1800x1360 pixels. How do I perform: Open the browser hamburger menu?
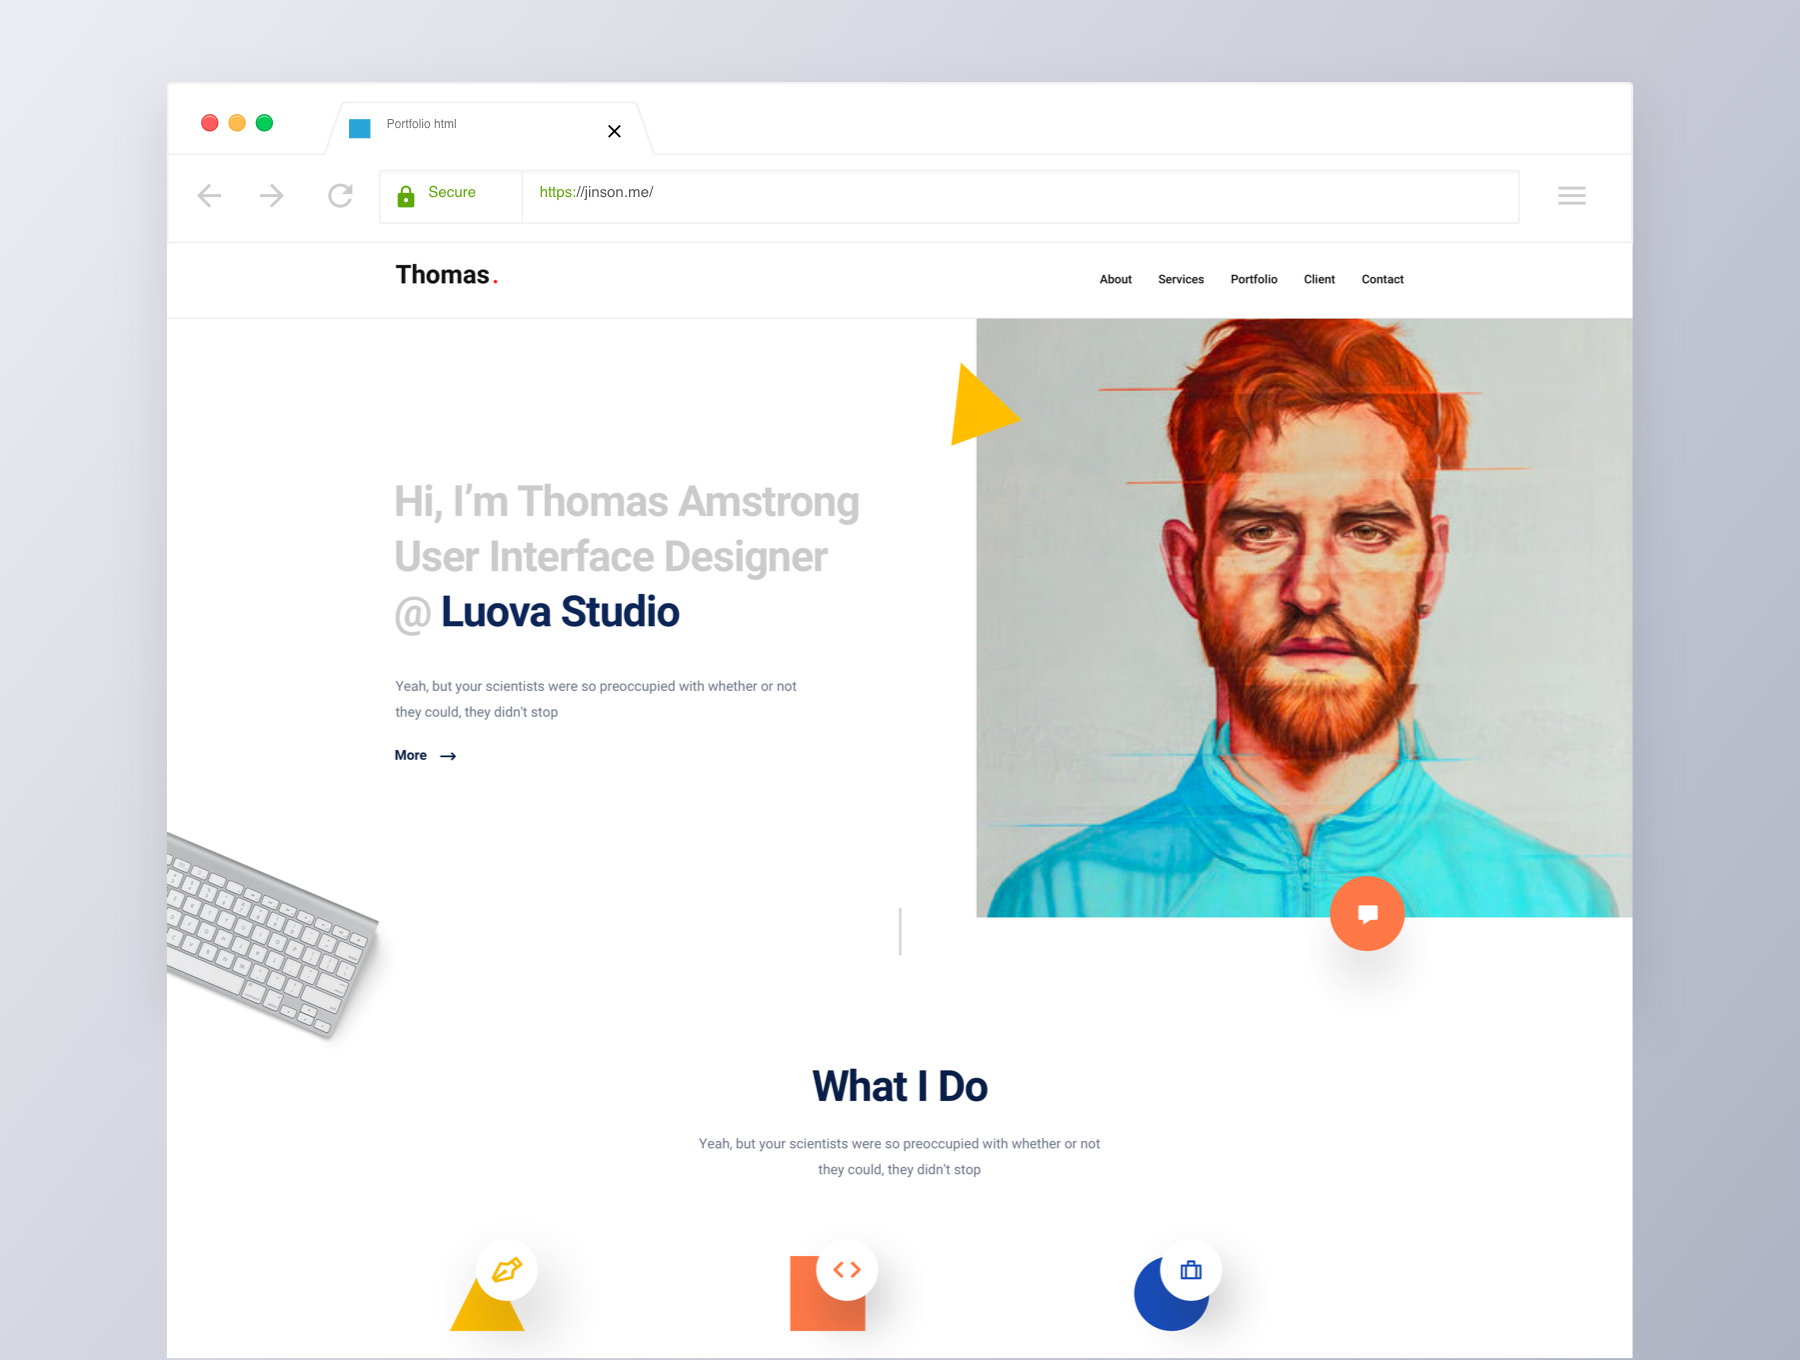tap(1571, 196)
